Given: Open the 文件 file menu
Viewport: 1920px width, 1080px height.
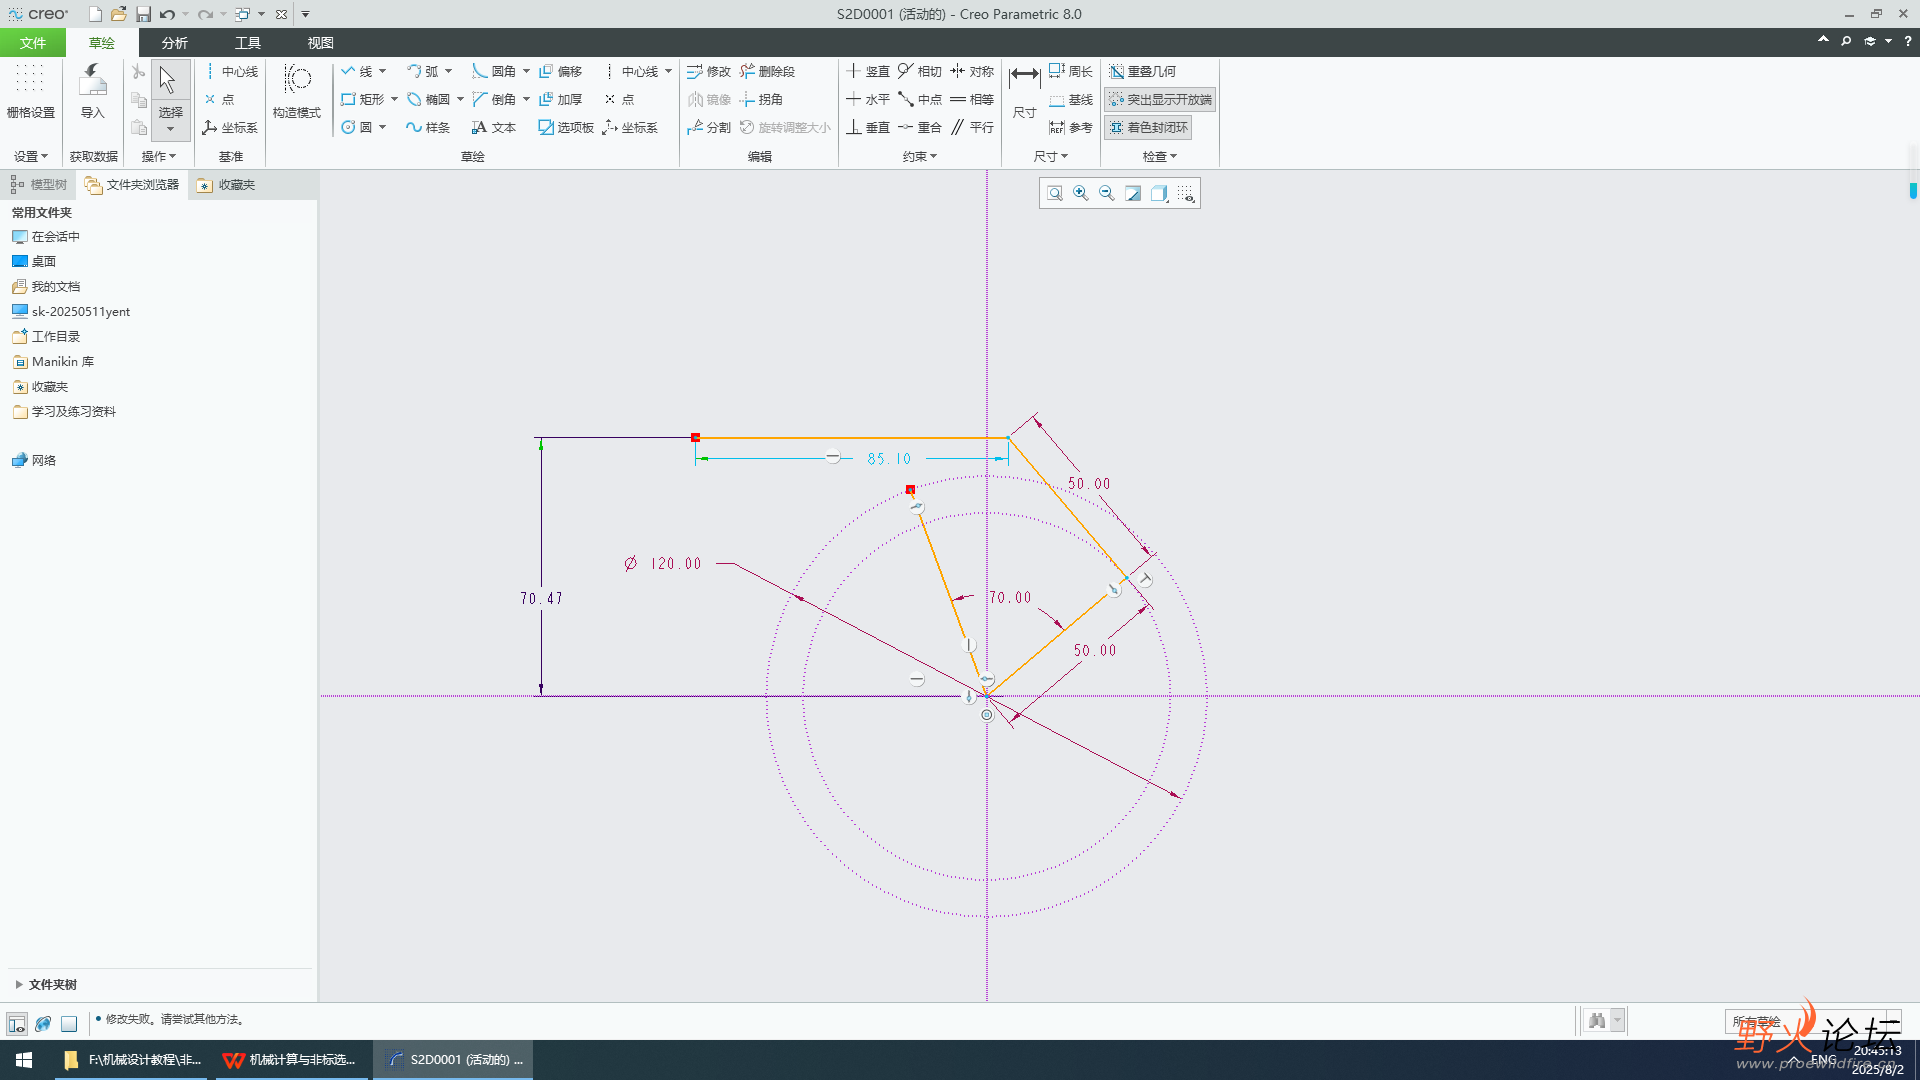Looking at the screenshot, I should pos(32,43).
